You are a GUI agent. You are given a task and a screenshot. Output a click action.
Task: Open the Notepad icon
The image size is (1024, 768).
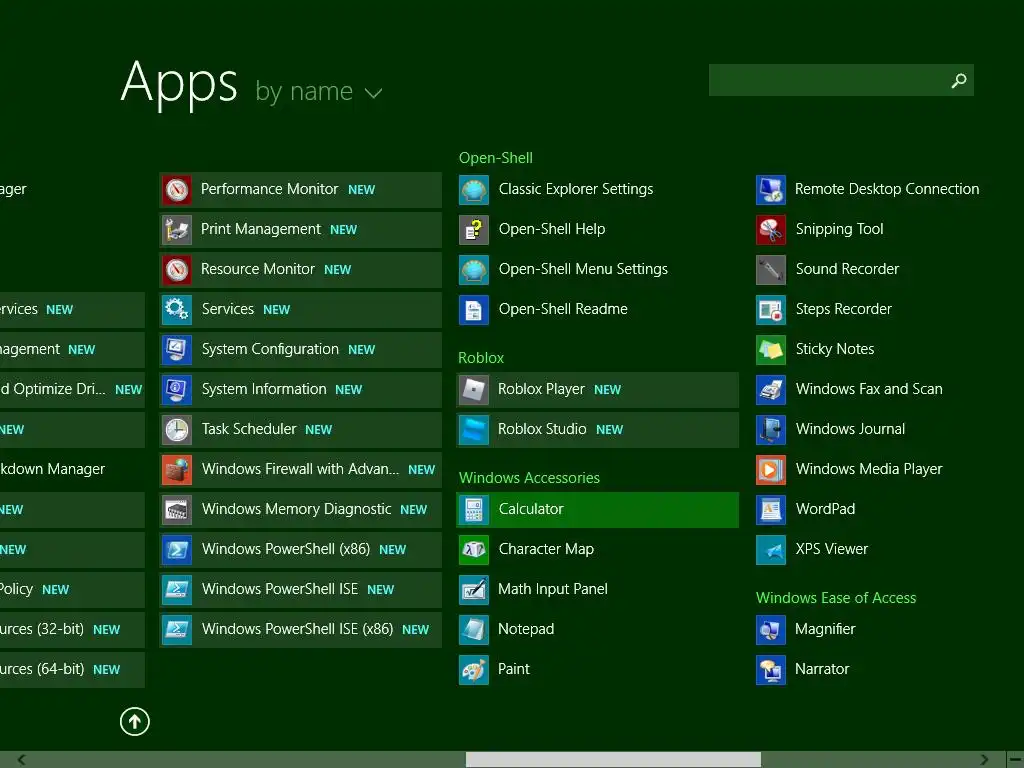click(x=473, y=630)
